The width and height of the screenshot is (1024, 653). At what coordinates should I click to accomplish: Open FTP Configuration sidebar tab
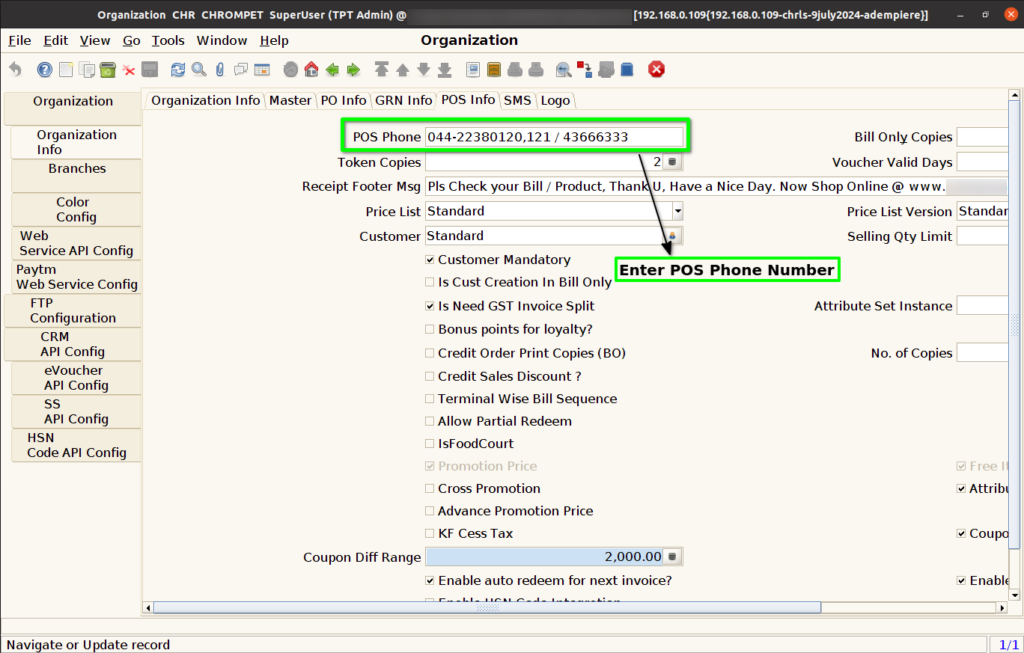72,311
